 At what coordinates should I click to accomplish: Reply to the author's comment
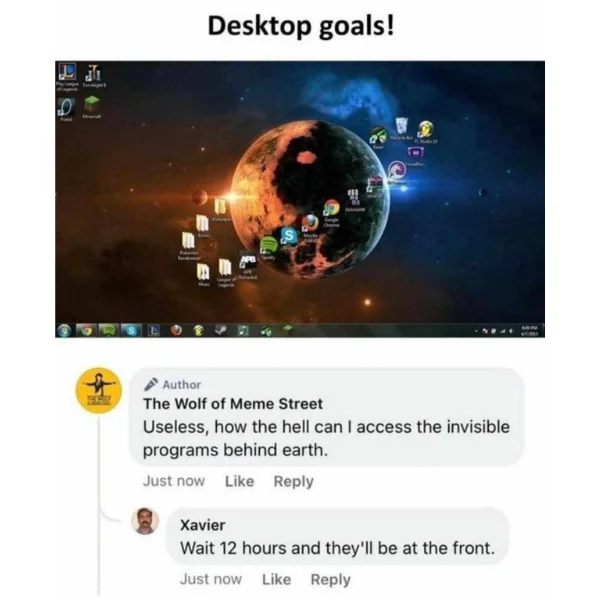click(x=293, y=481)
